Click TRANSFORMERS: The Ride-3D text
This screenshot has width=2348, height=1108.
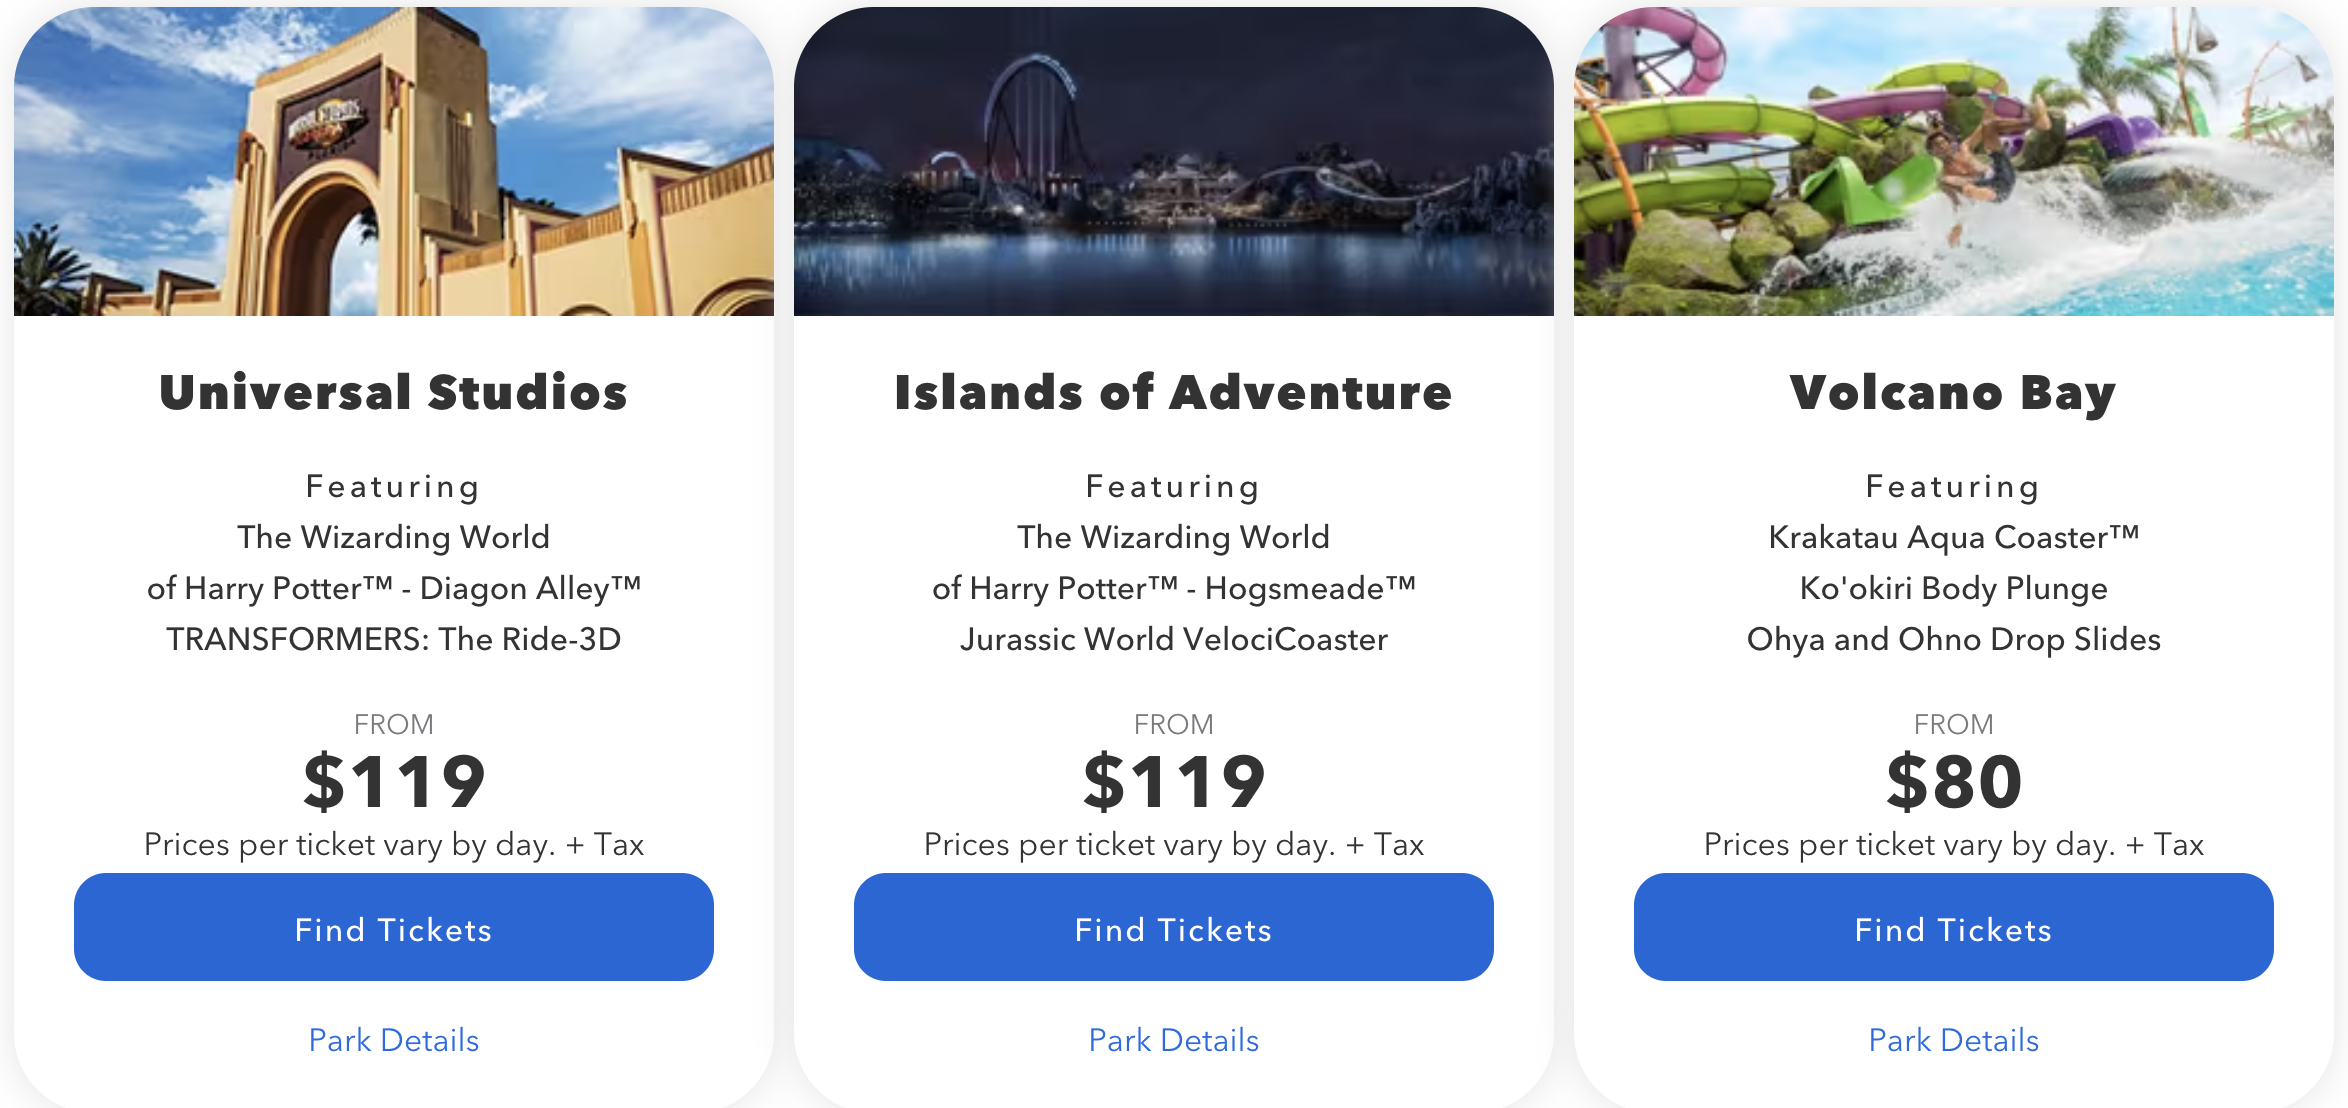[394, 639]
